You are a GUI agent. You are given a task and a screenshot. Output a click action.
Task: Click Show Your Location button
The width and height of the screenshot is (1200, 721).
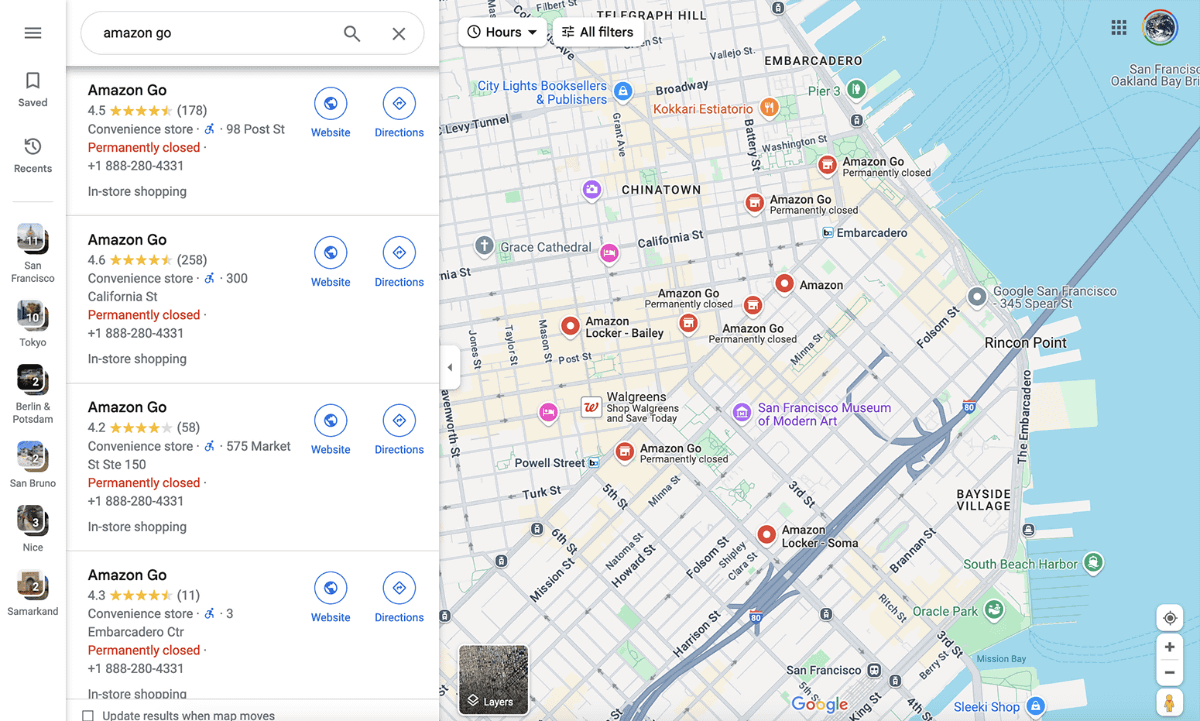click(1169, 618)
